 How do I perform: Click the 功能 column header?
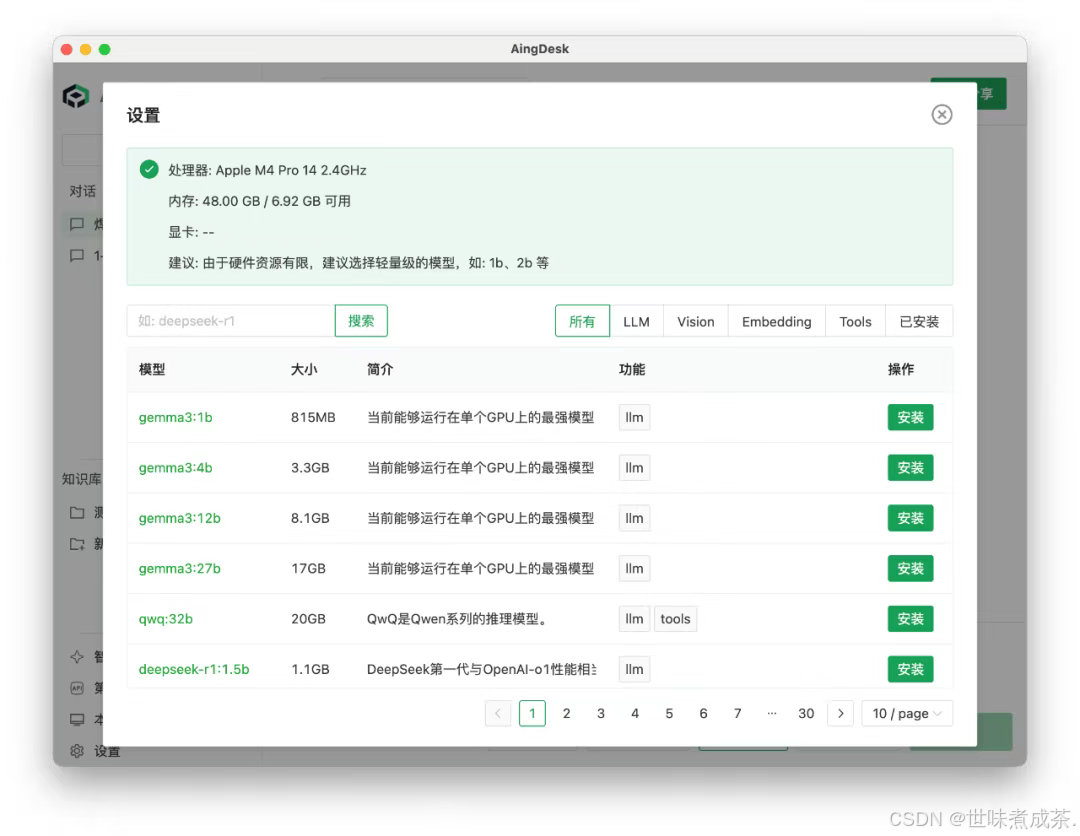[632, 369]
